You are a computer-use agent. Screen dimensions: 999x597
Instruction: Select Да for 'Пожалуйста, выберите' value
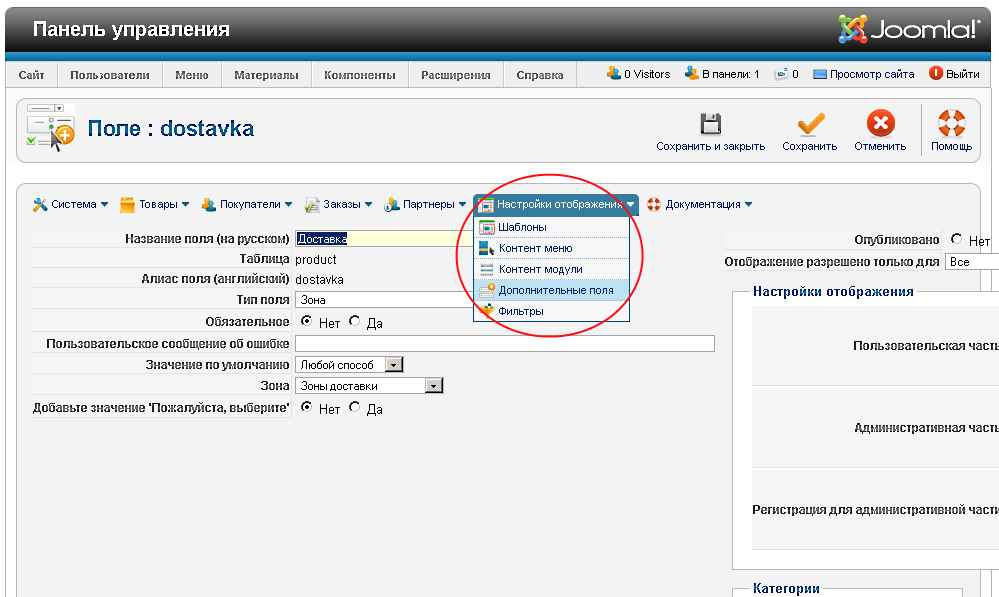click(x=354, y=406)
